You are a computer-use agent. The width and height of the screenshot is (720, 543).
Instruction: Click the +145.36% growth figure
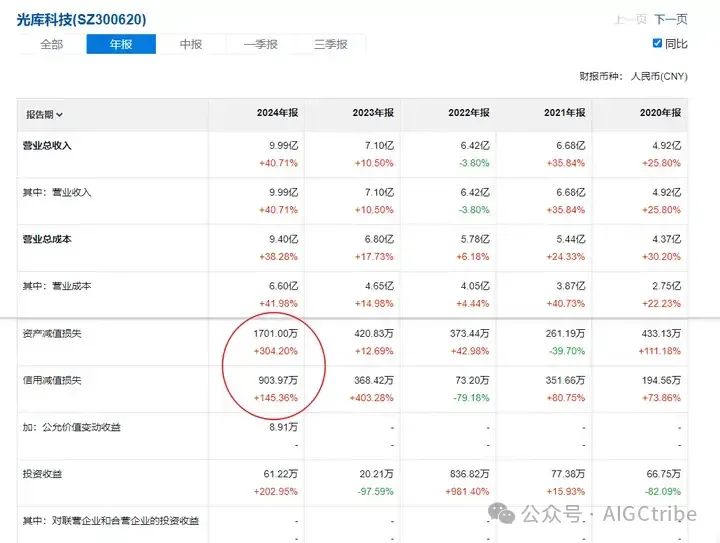(x=276, y=398)
